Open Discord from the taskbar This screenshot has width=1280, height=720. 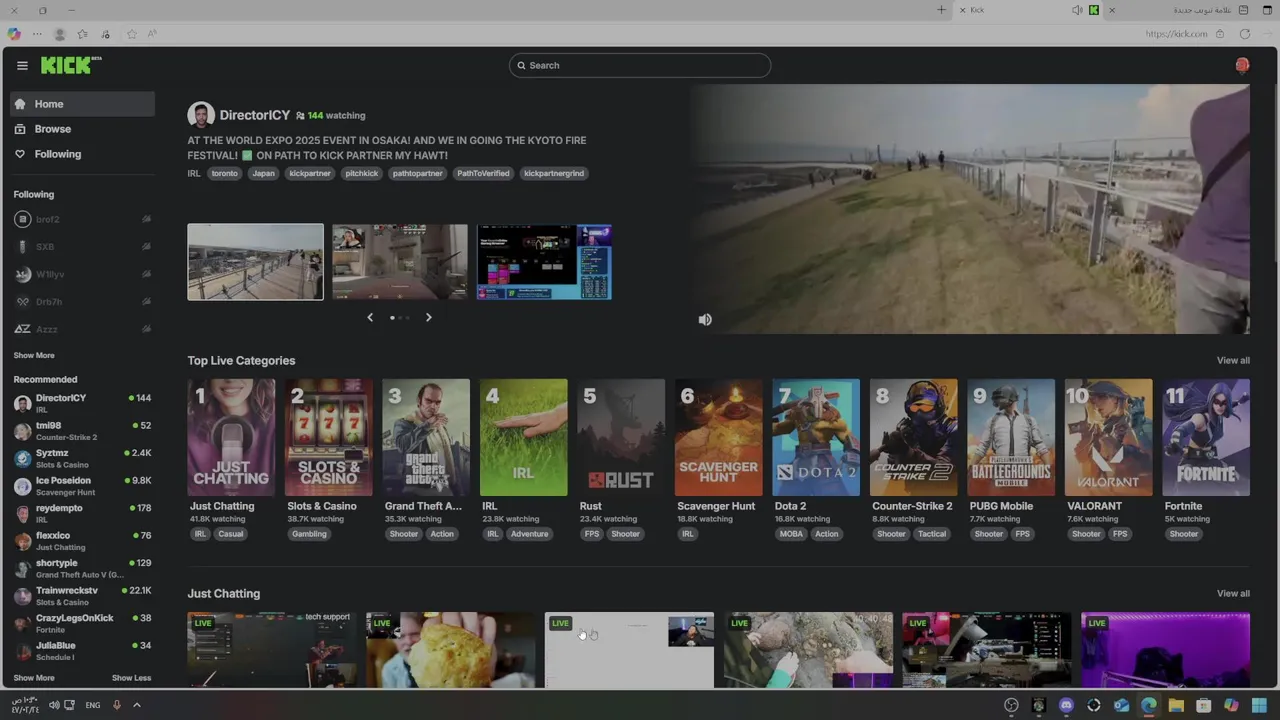tap(1066, 705)
